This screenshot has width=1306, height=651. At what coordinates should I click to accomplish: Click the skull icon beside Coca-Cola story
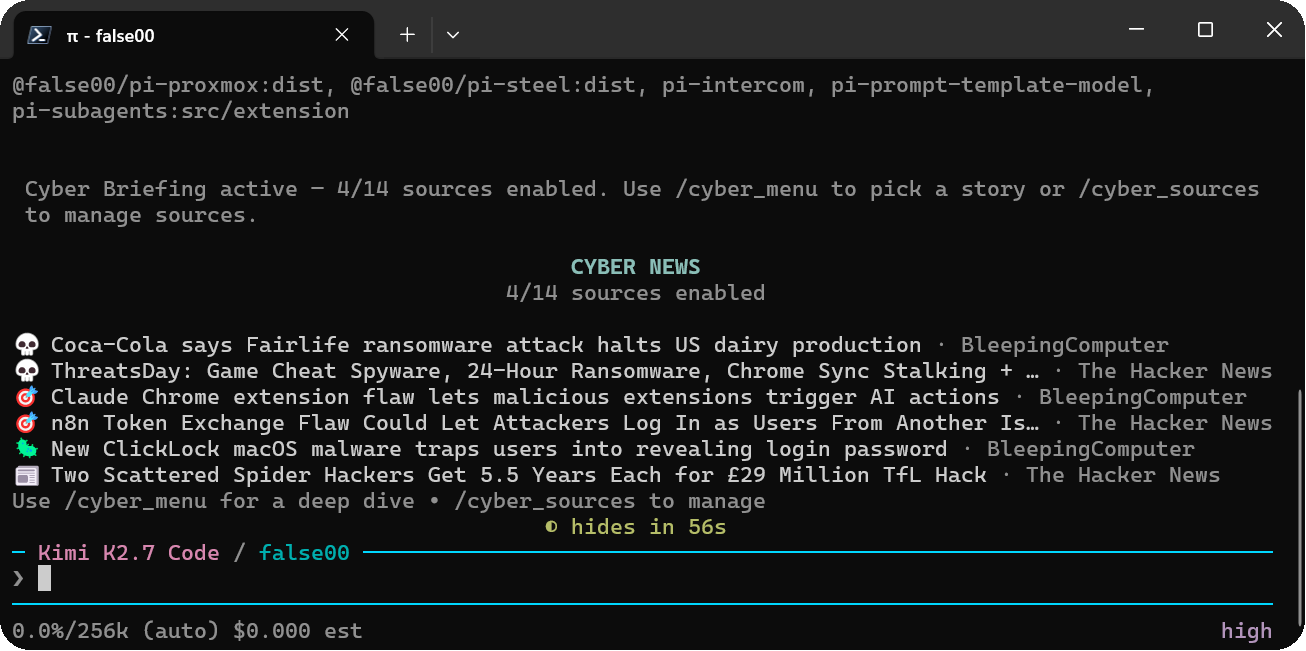[26, 345]
